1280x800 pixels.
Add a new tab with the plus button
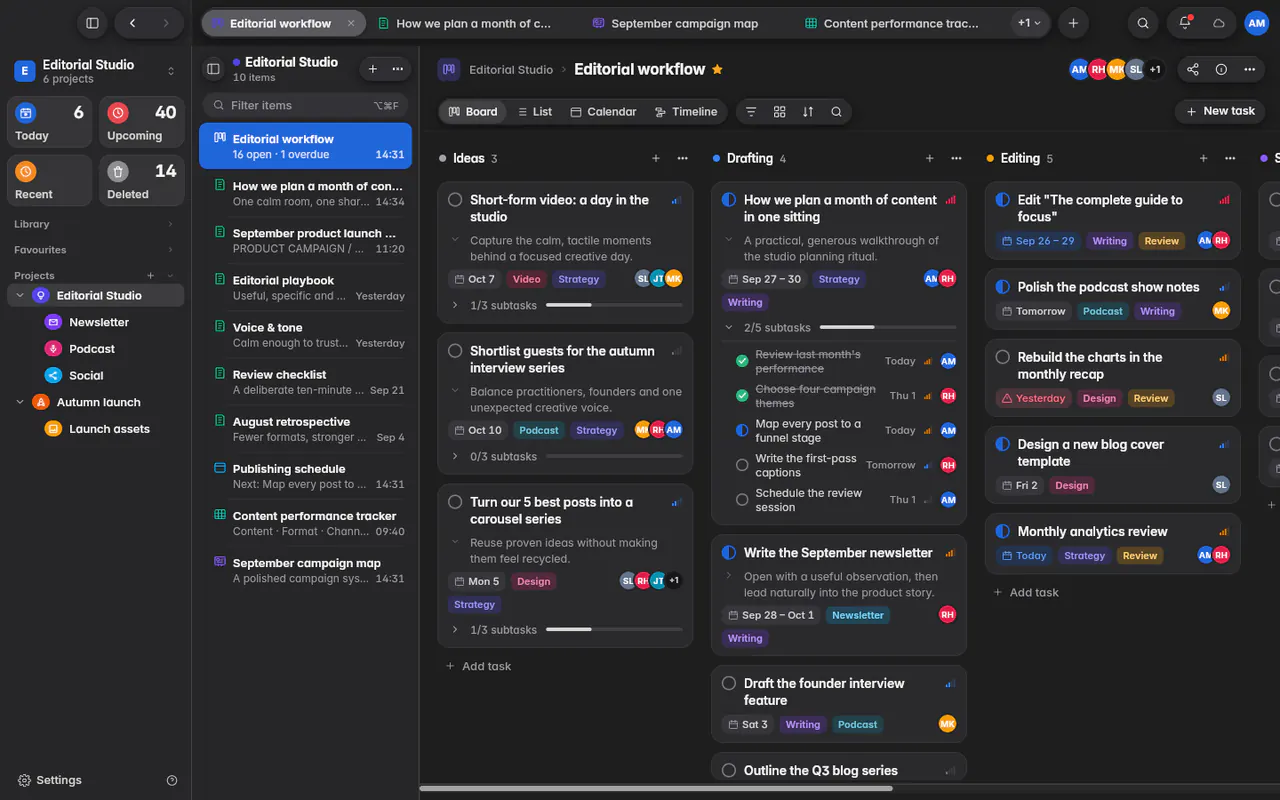pos(1073,23)
